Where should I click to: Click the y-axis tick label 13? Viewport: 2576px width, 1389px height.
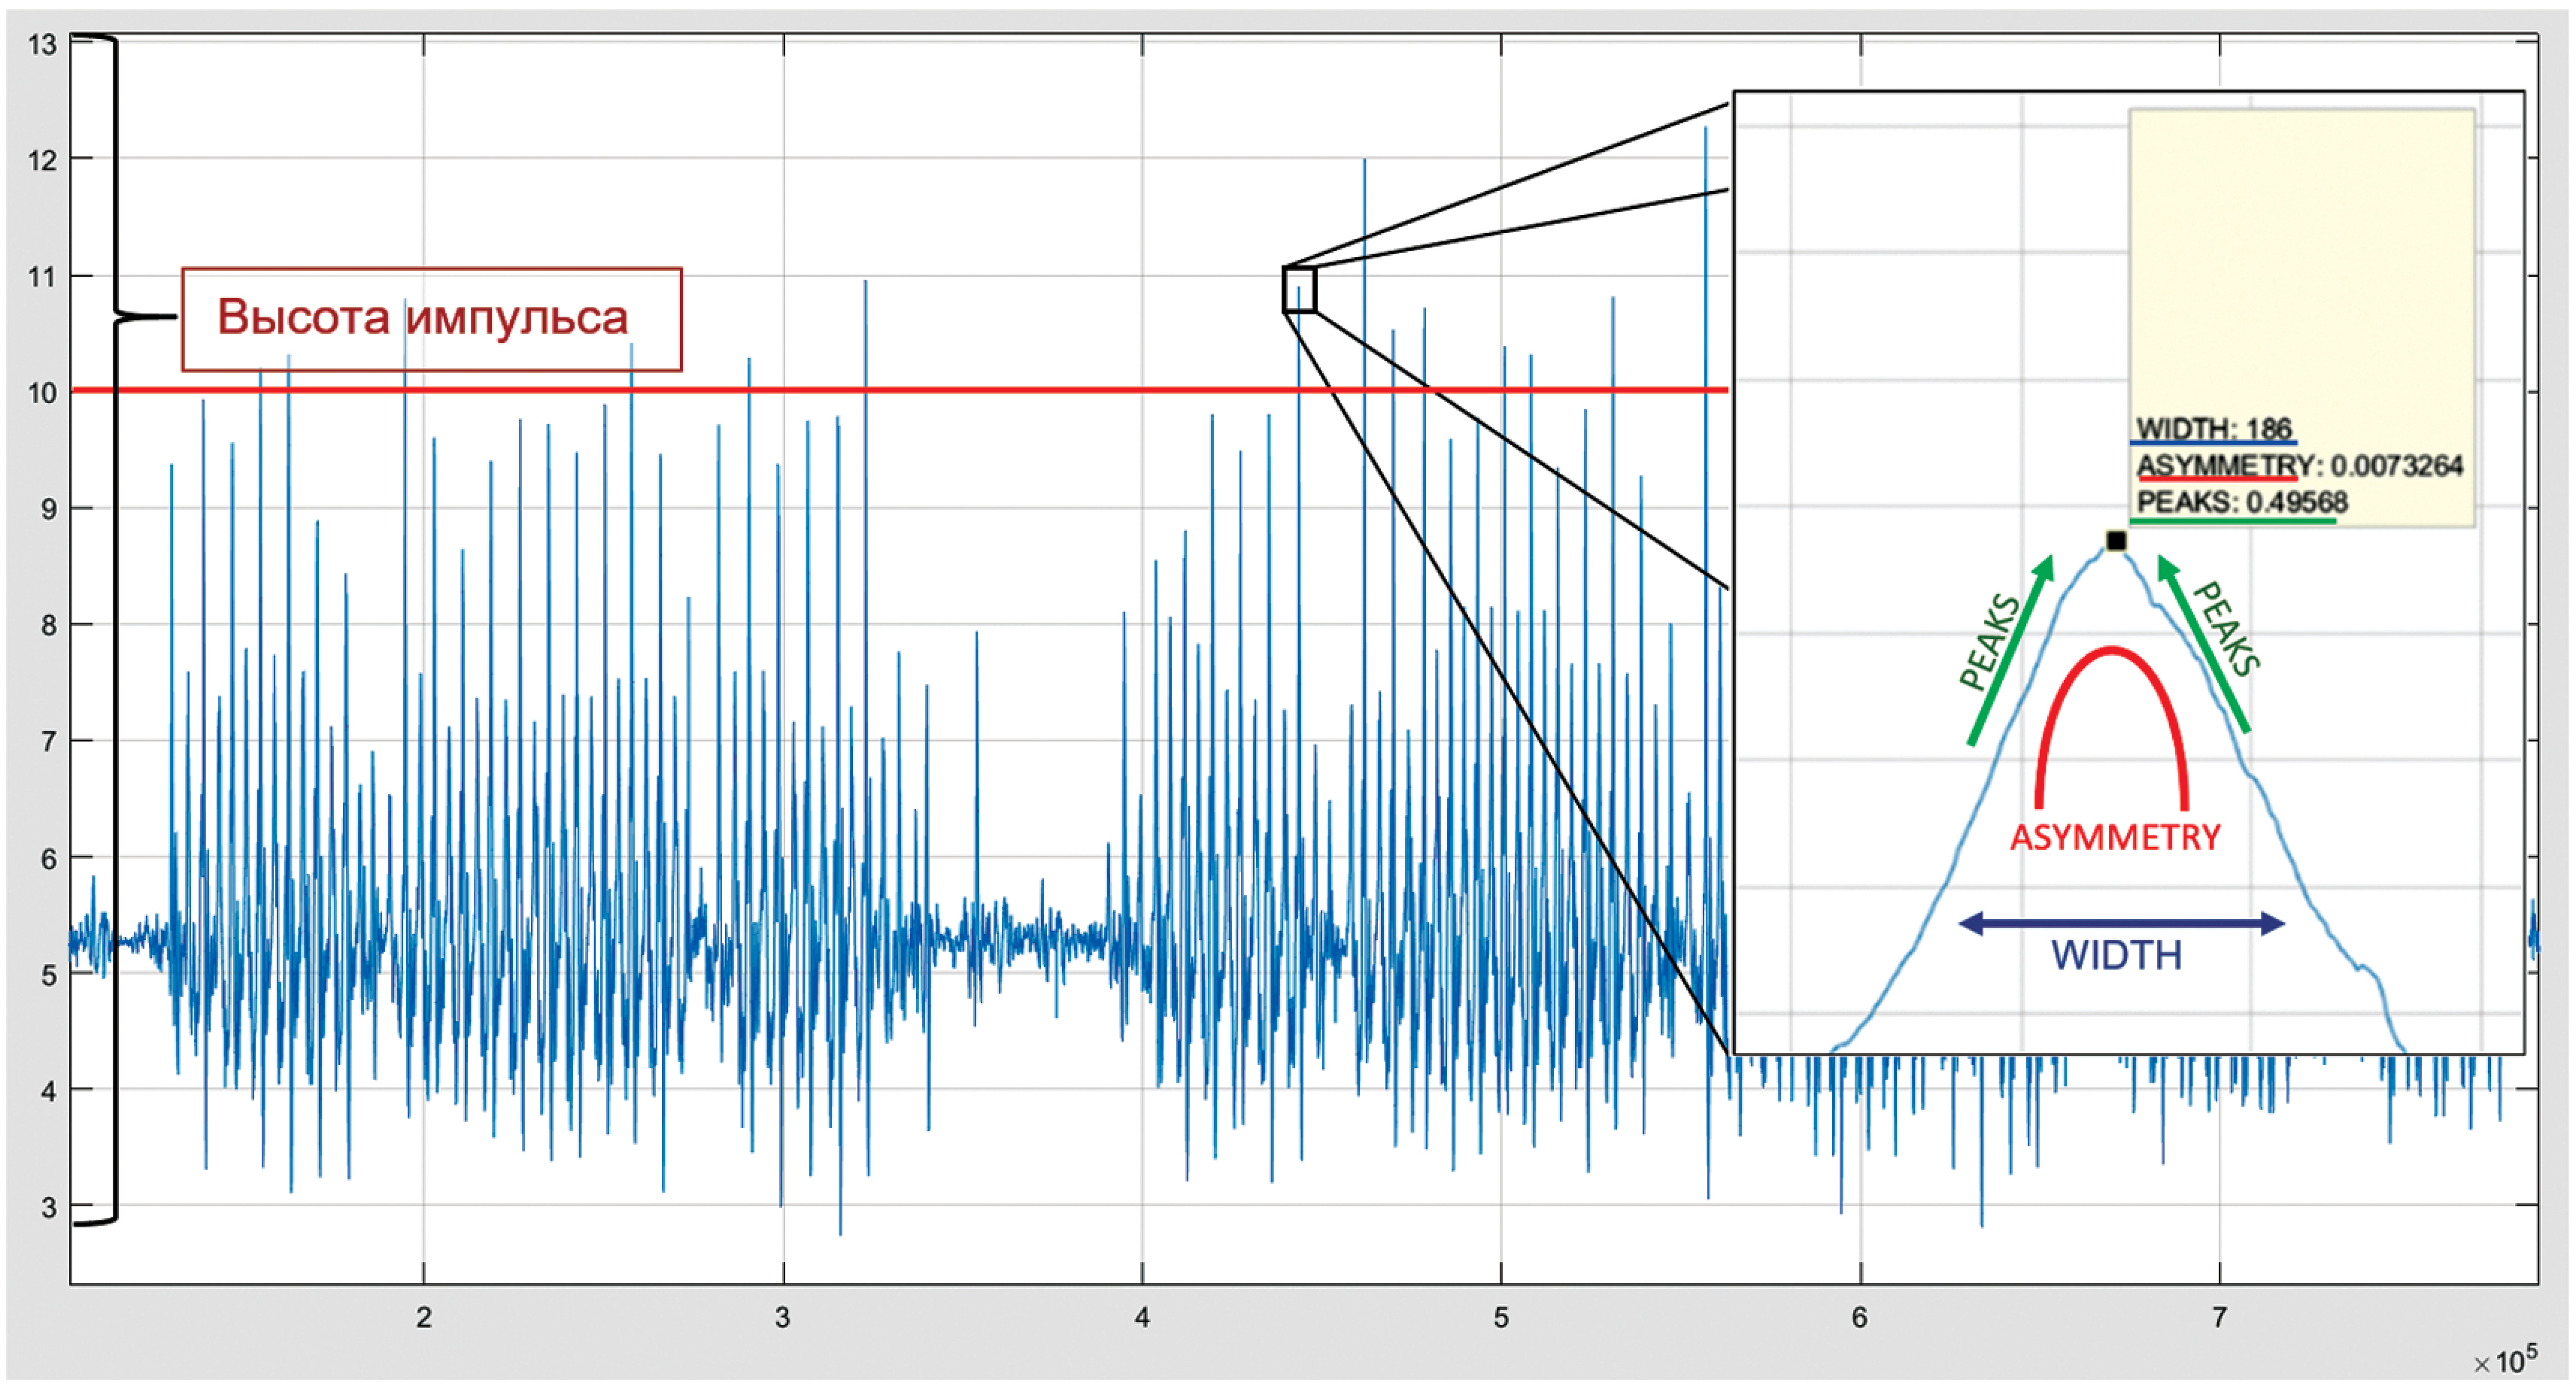click(x=42, y=44)
